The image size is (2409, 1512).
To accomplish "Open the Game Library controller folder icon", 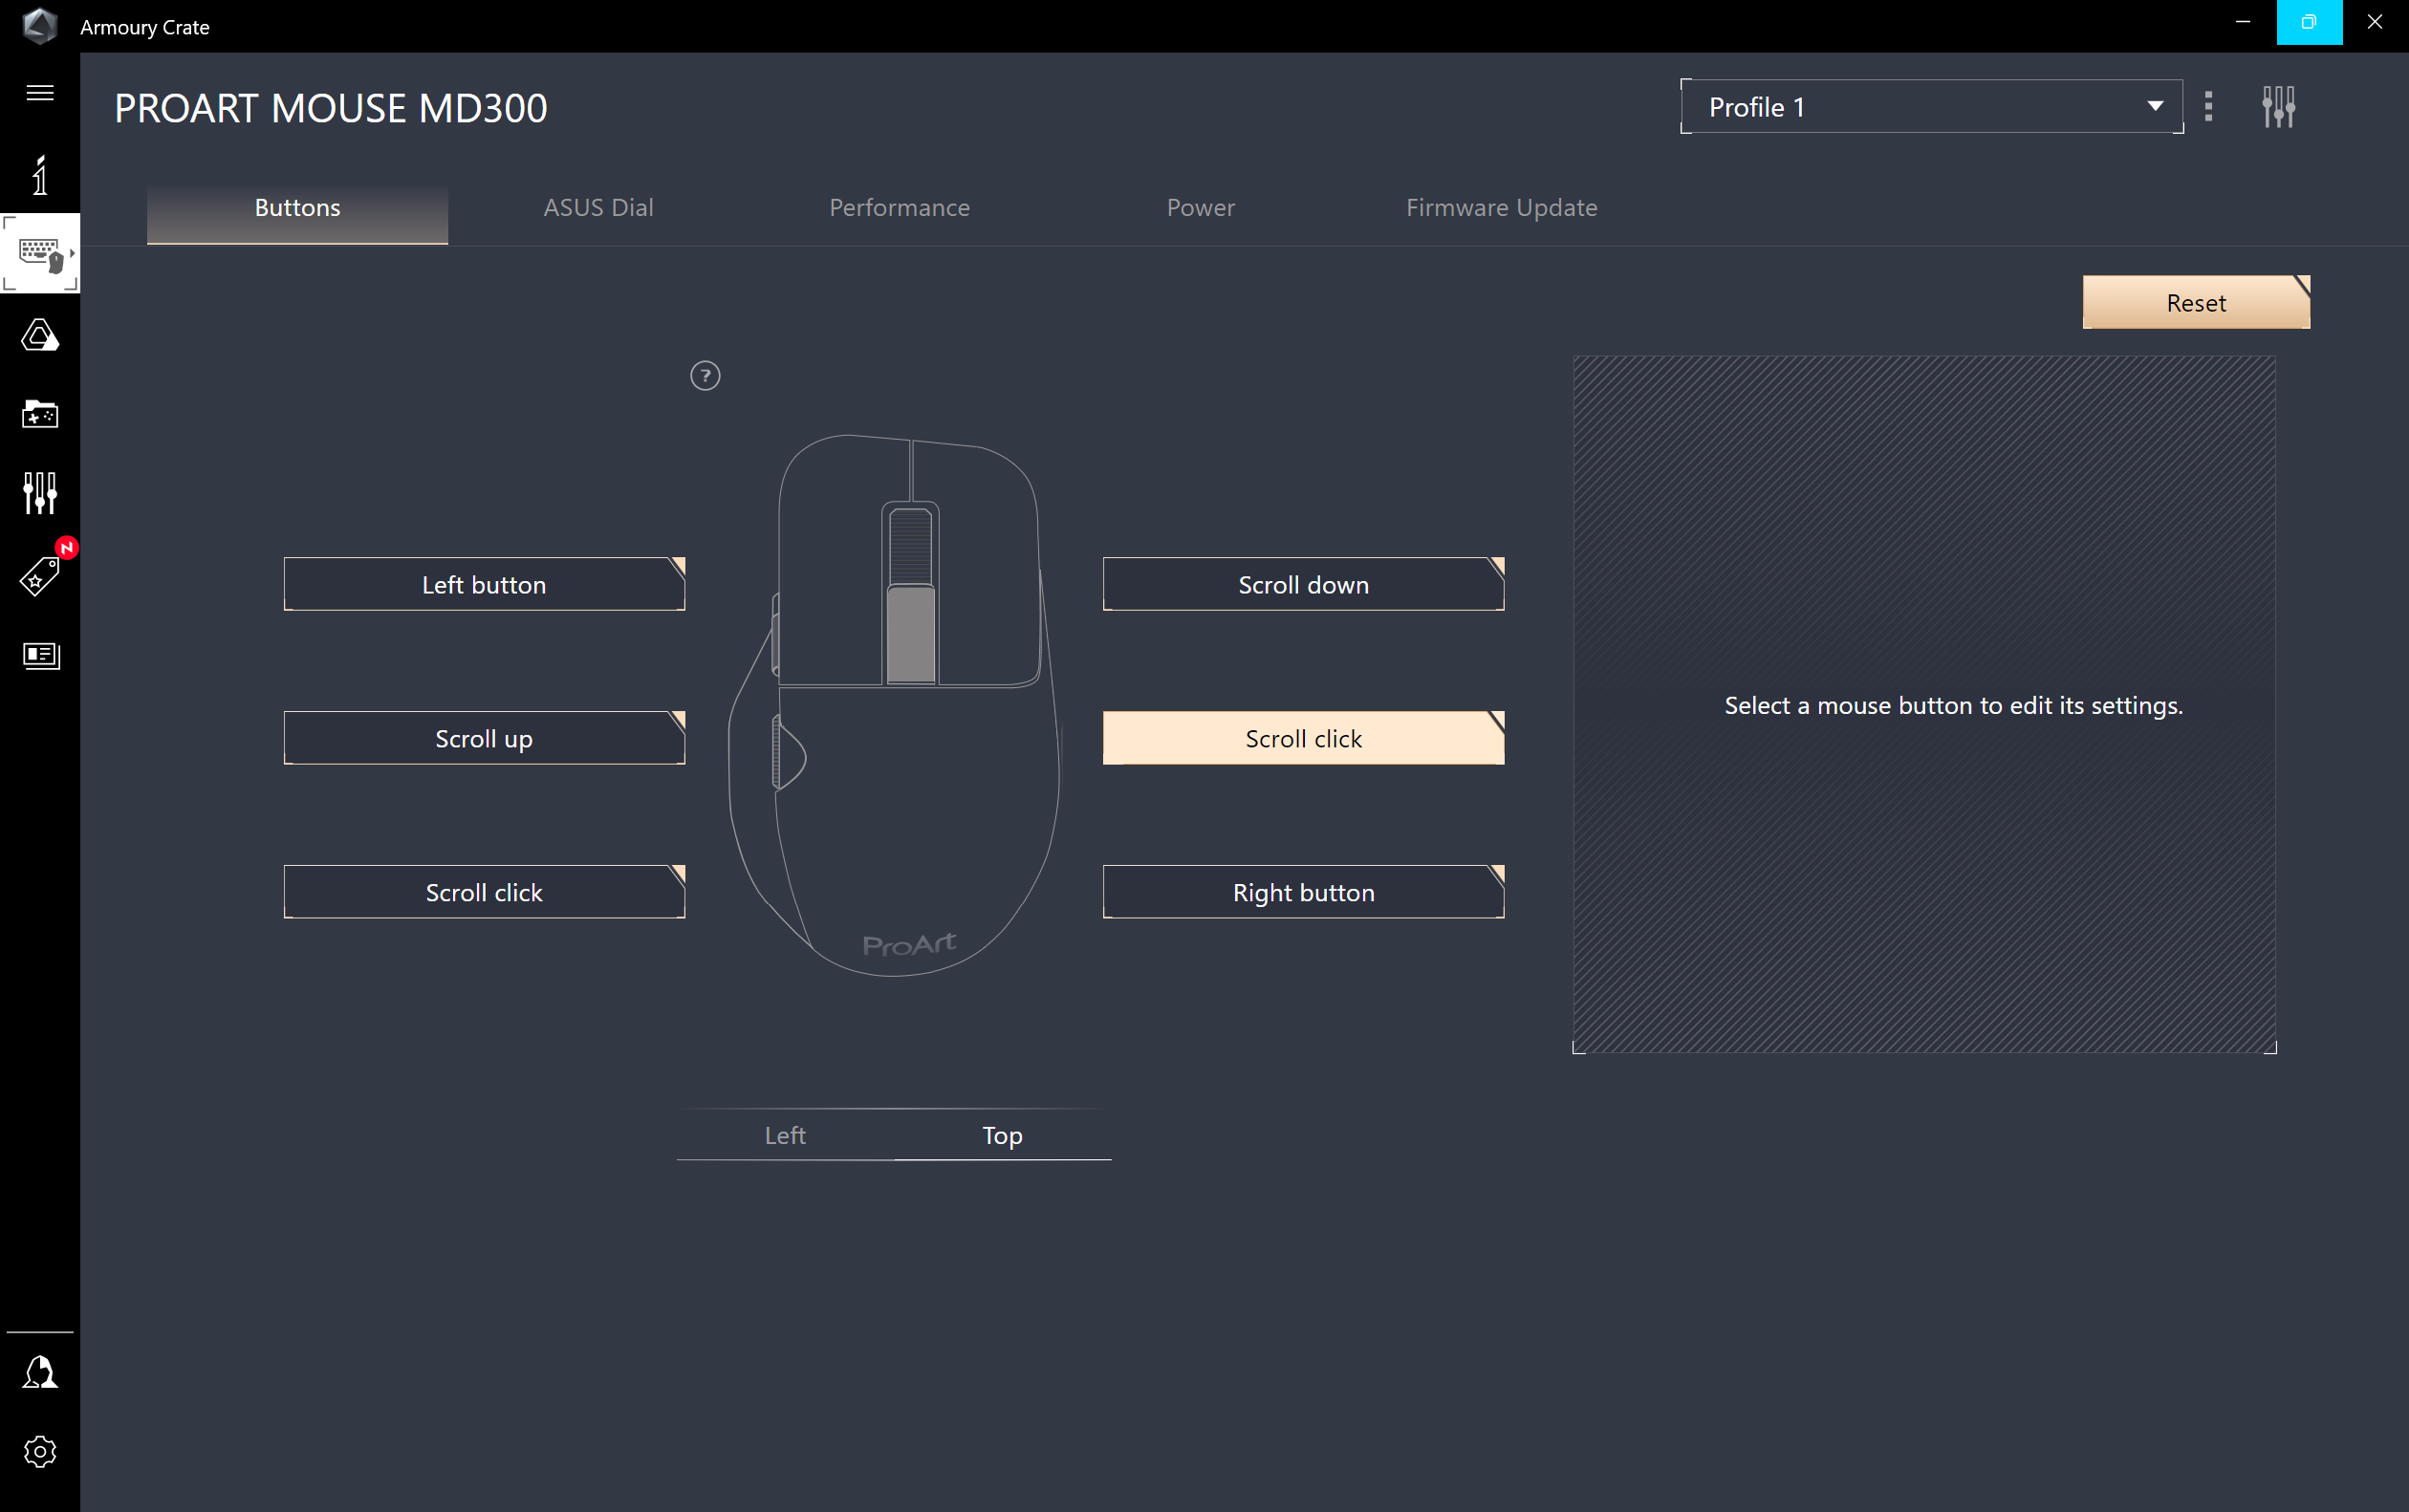I will (x=40, y=414).
